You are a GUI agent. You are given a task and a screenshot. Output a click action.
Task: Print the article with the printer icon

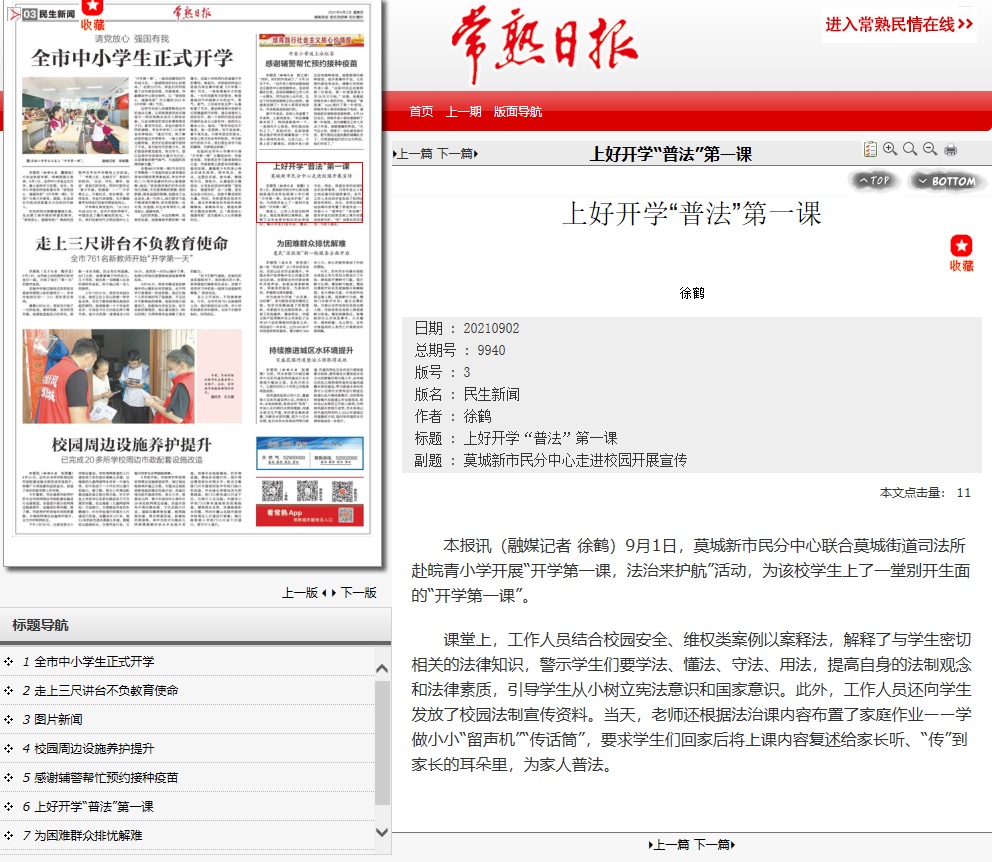point(950,150)
